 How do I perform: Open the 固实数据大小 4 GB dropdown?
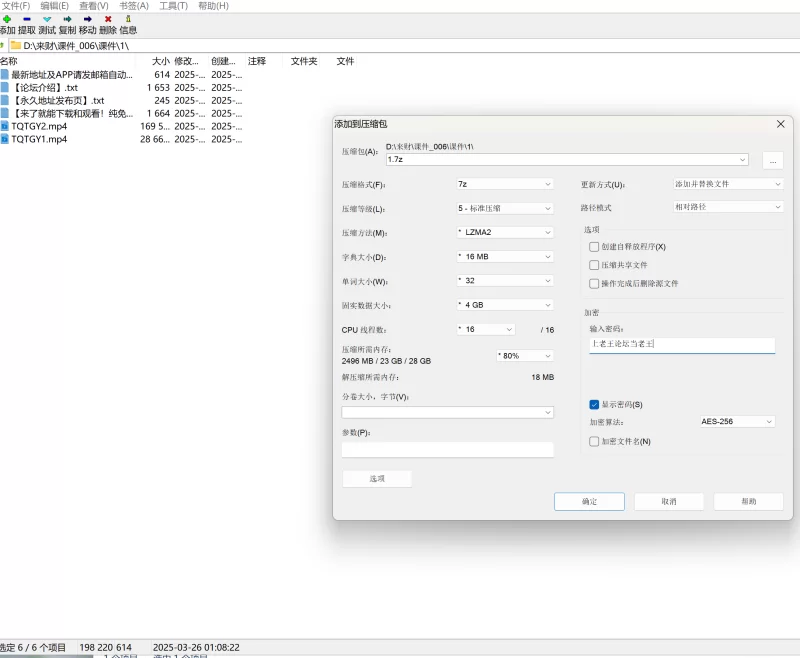tap(505, 305)
